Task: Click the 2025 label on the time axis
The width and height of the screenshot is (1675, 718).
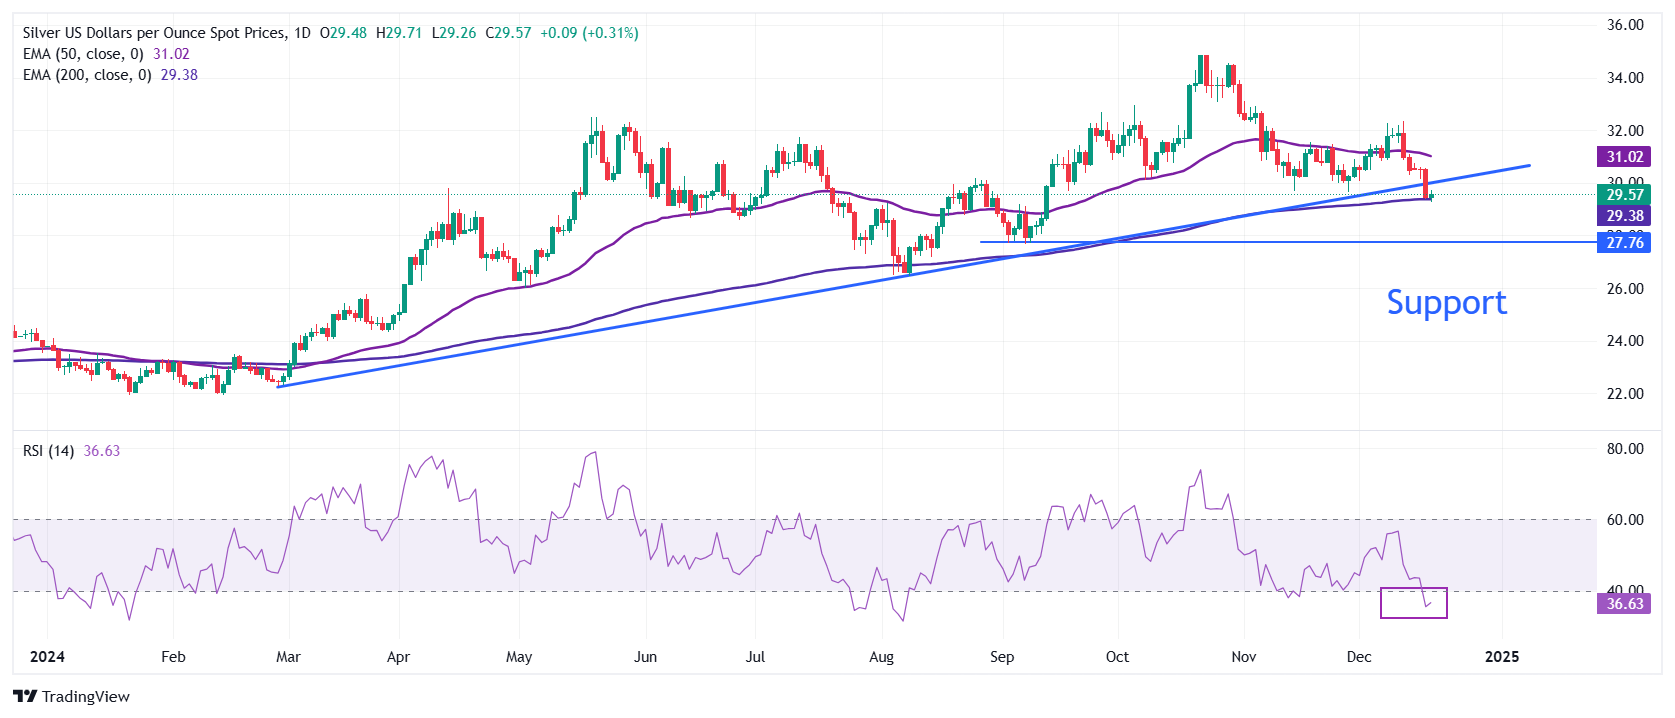Action: [x=1501, y=657]
